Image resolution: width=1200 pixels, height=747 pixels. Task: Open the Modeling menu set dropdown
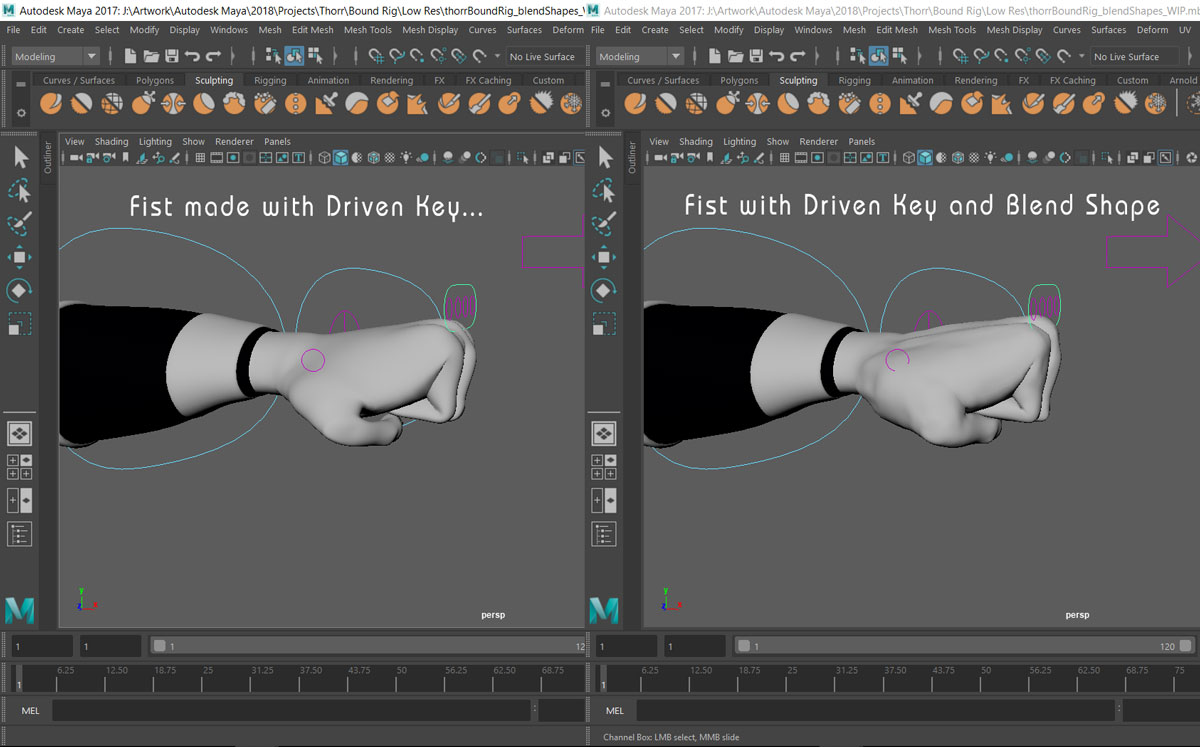(55, 56)
